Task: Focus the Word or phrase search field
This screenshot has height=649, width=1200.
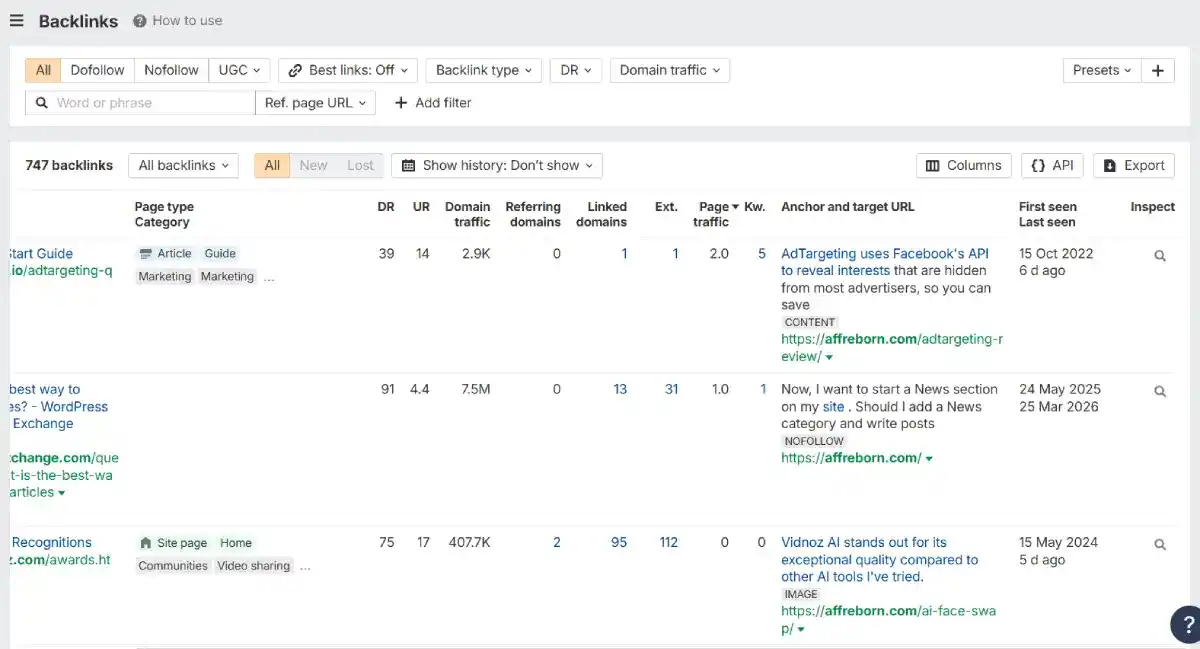Action: 140,102
